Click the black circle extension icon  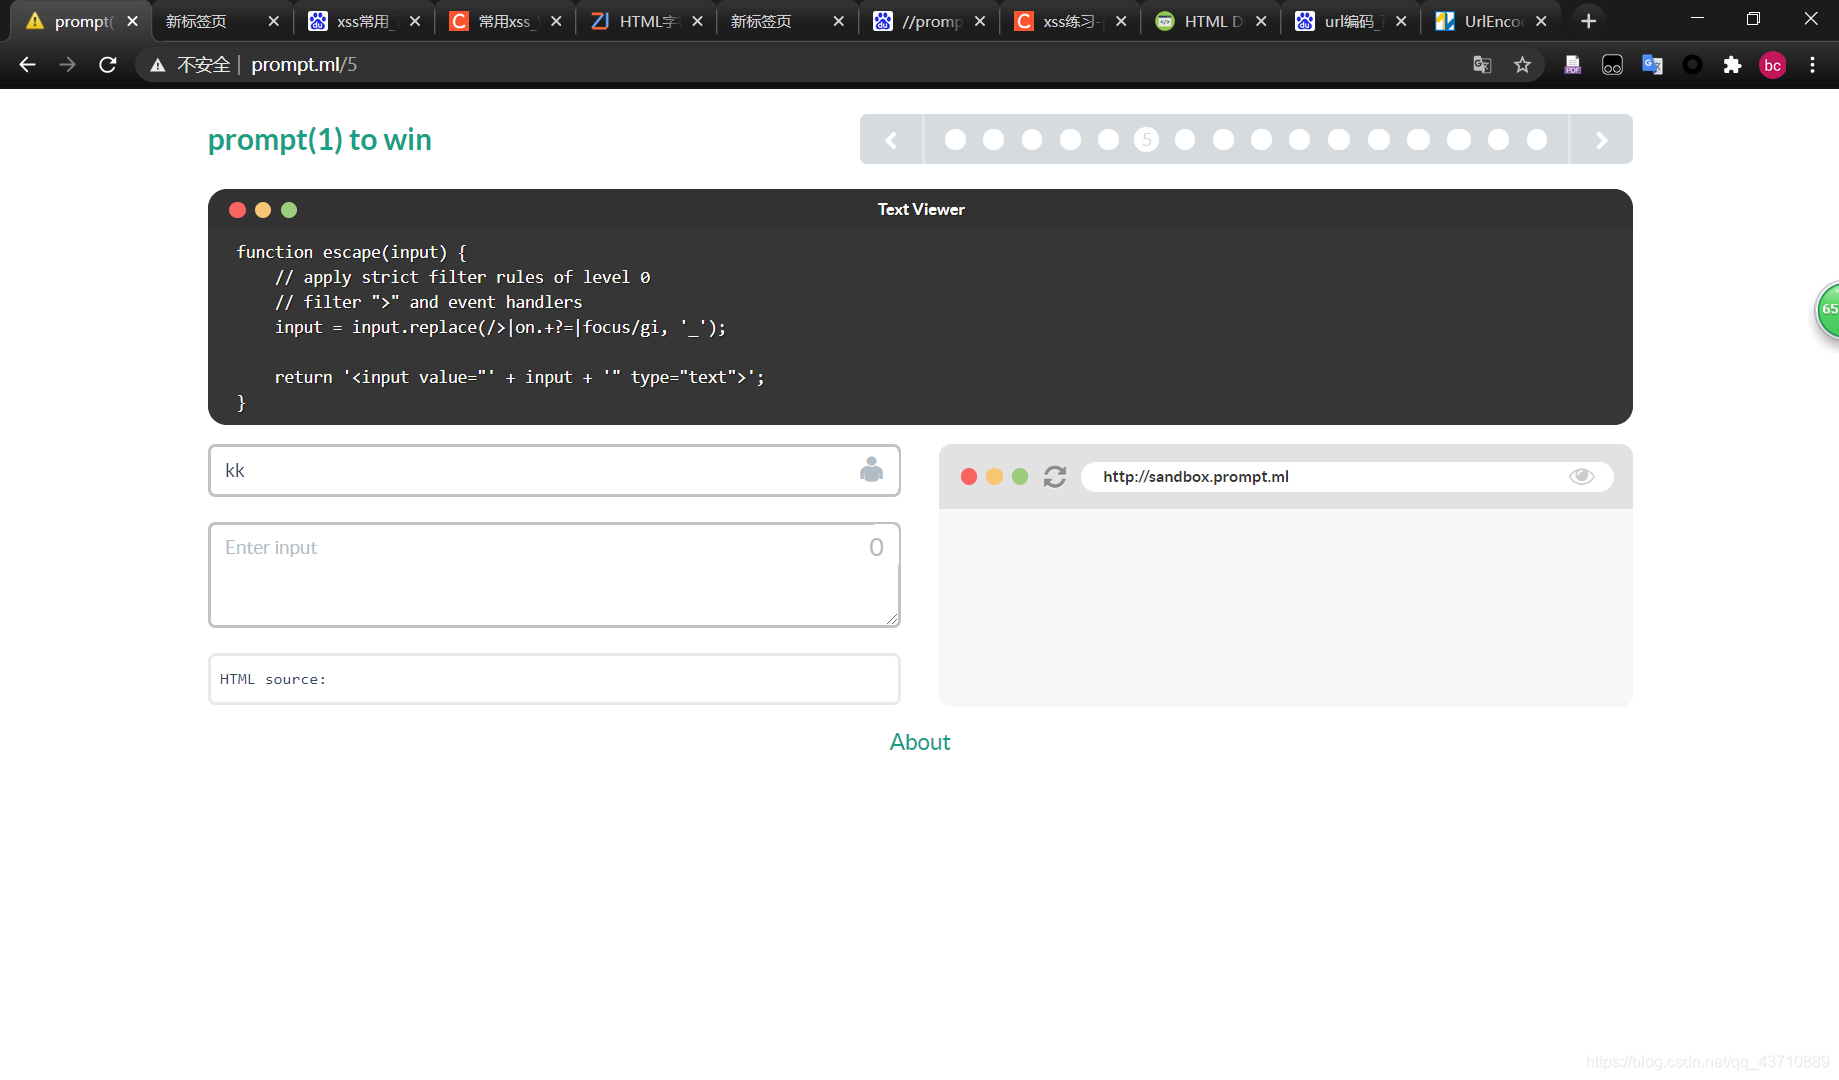pos(1692,65)
